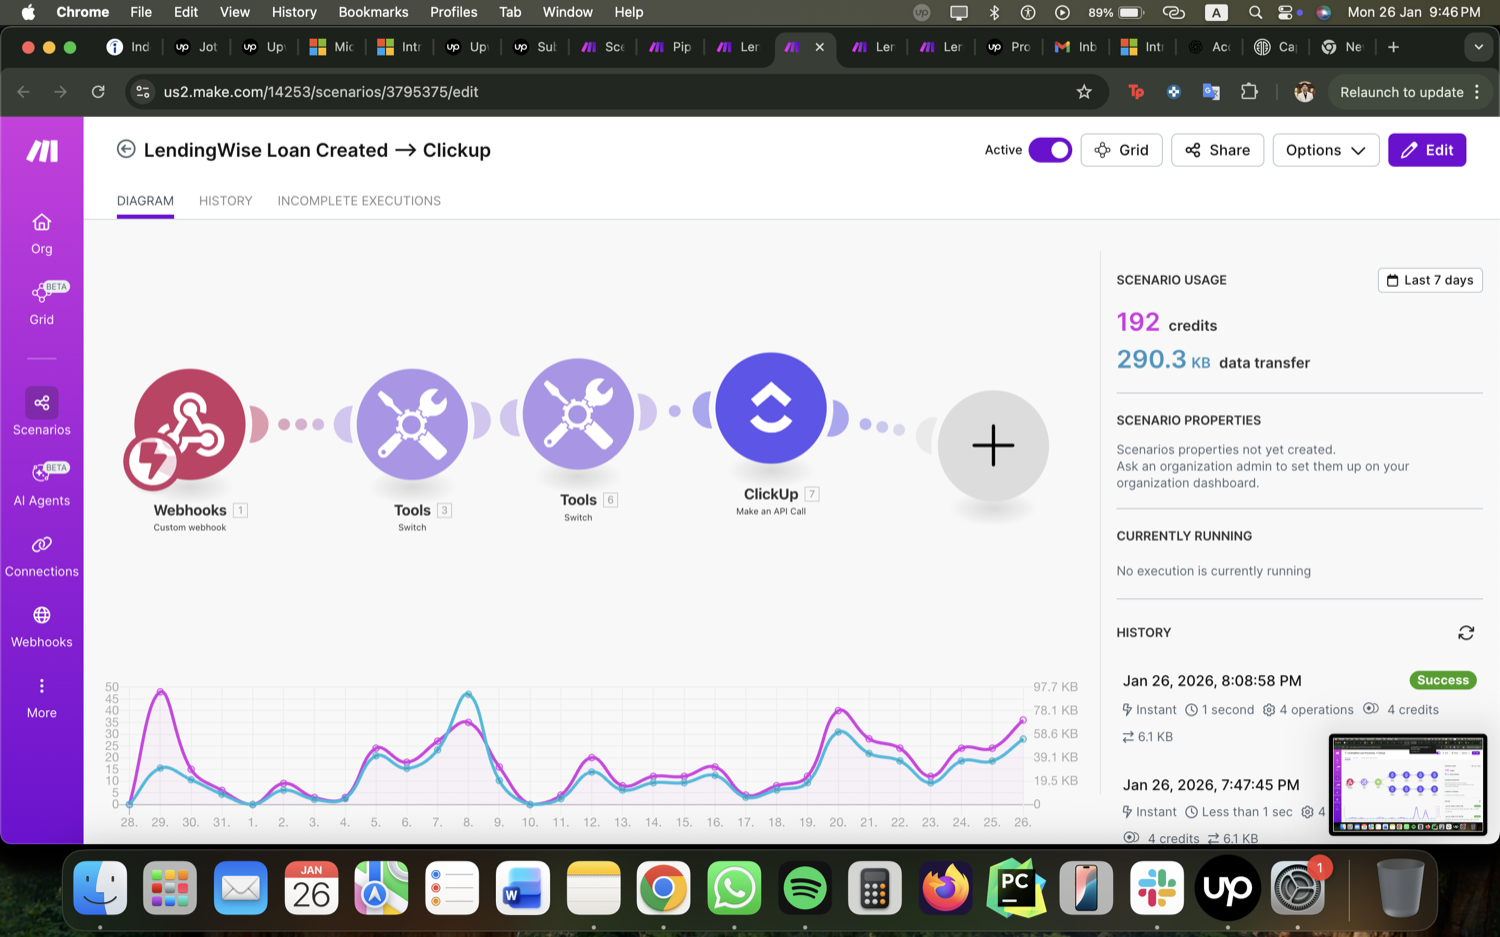Open Chrome extensions puzzle icon
Viewport: 1500px width, 937px height.
pos(1249,92)
